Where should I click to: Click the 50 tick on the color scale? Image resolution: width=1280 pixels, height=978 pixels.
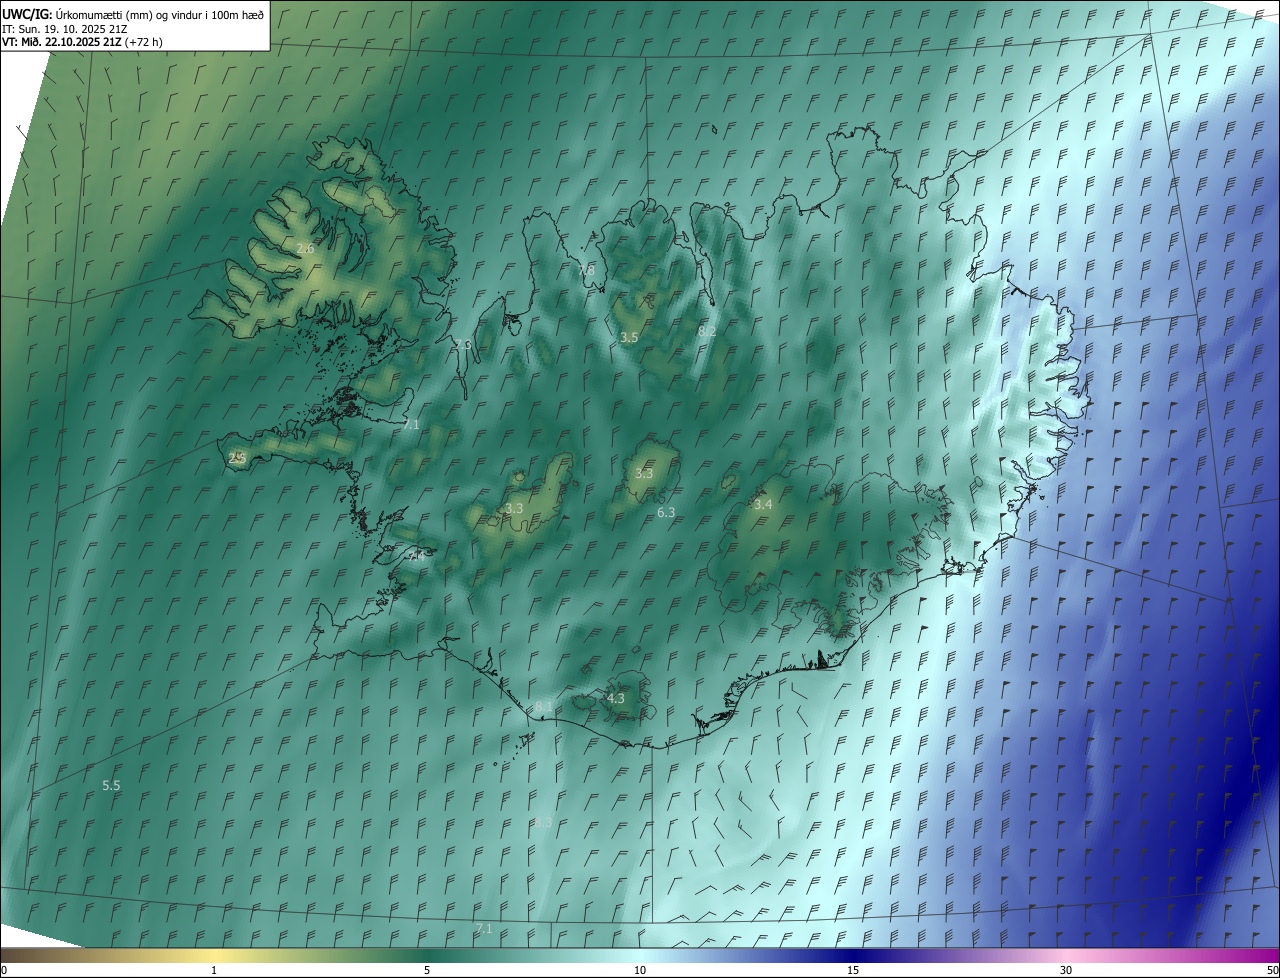point(1273,970)
